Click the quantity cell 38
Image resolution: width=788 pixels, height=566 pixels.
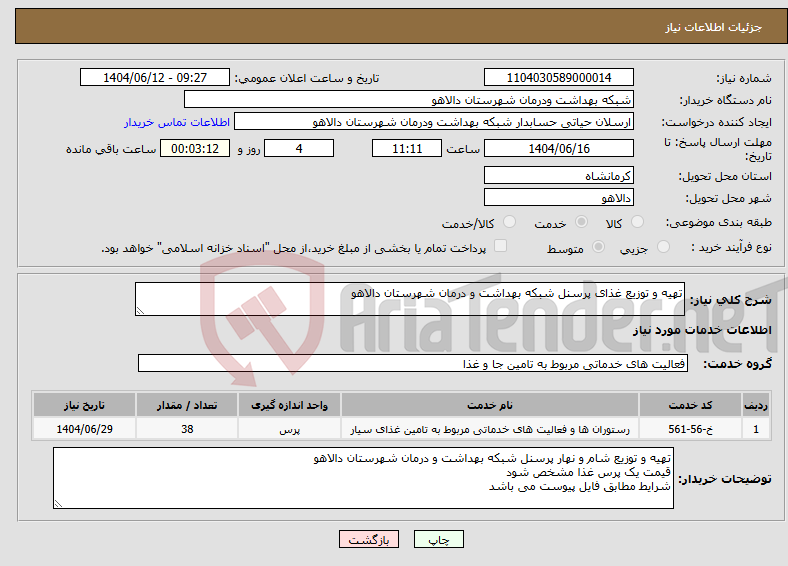pos(187,429)
